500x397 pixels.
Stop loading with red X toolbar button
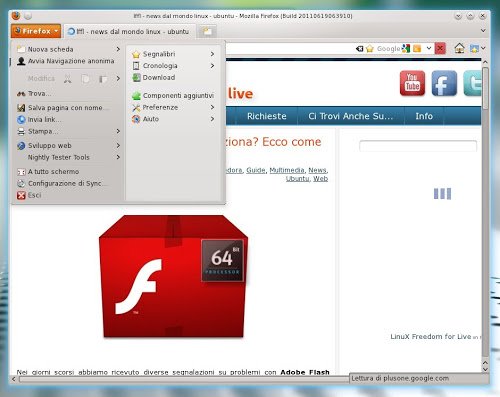coord(440,49)
